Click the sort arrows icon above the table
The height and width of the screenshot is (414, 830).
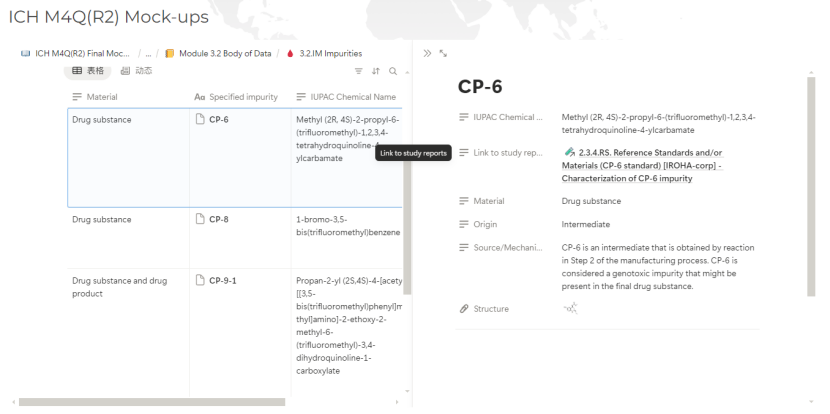click(x=377, y=70)
